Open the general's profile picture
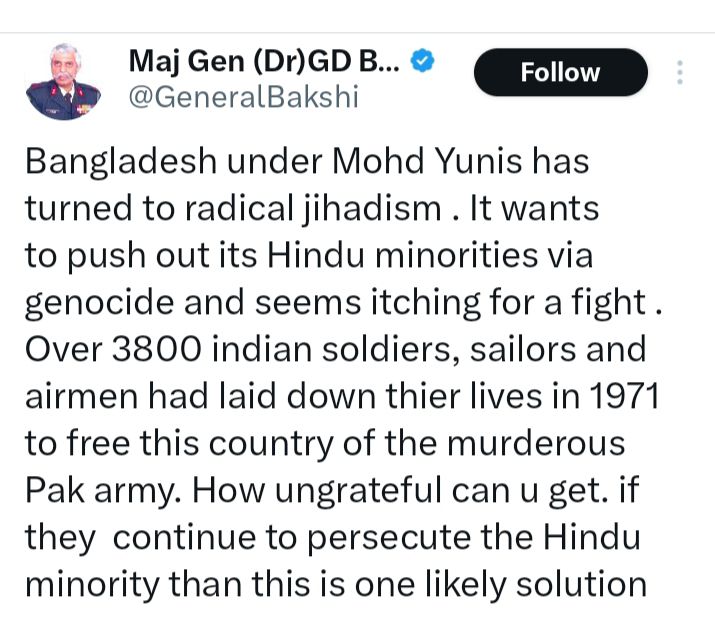This screenshot has height=629, width=715. 63,81
